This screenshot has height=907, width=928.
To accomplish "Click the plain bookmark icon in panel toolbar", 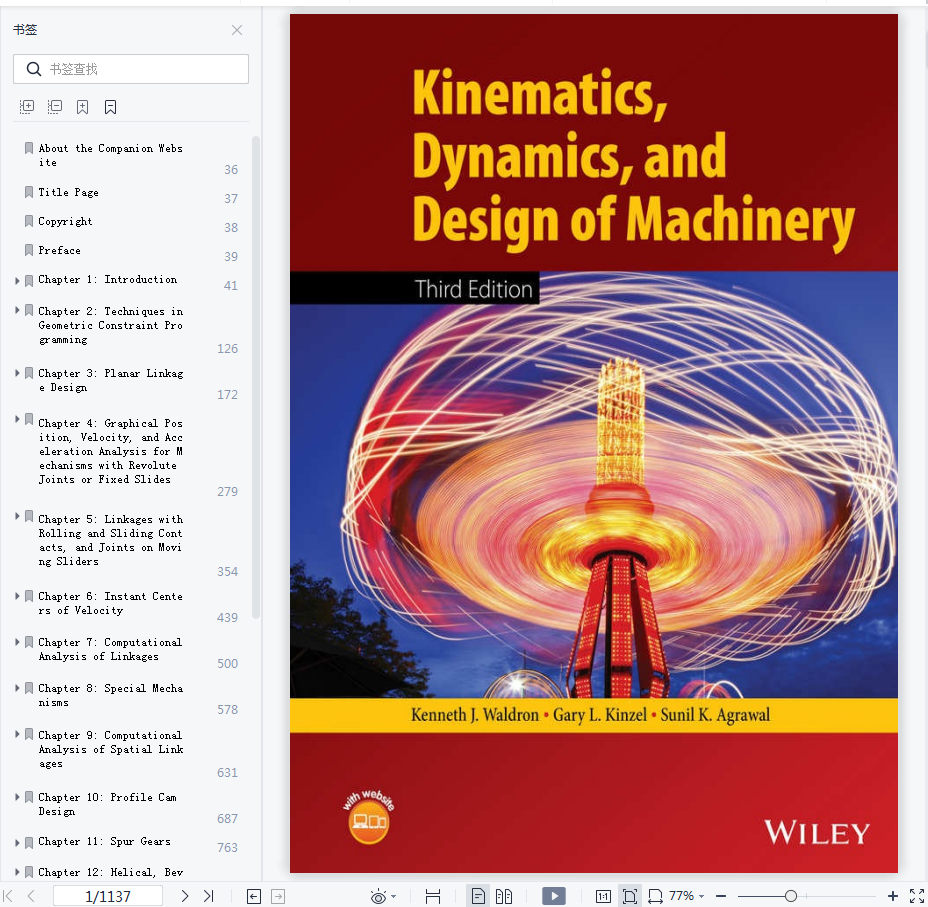I will point(110,107).
